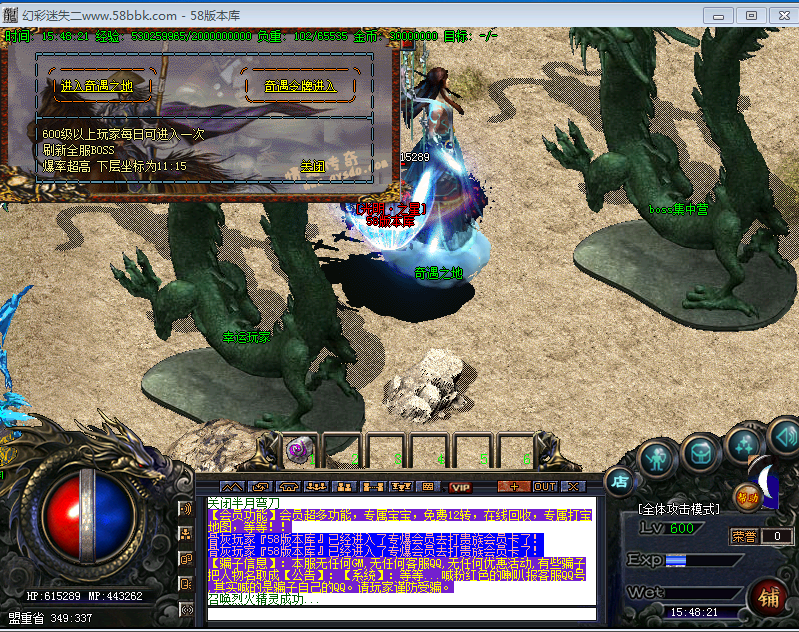799x632 pixels.
Task: Toggle the group hierarchy chat channel icon
Action: [186, 534]
